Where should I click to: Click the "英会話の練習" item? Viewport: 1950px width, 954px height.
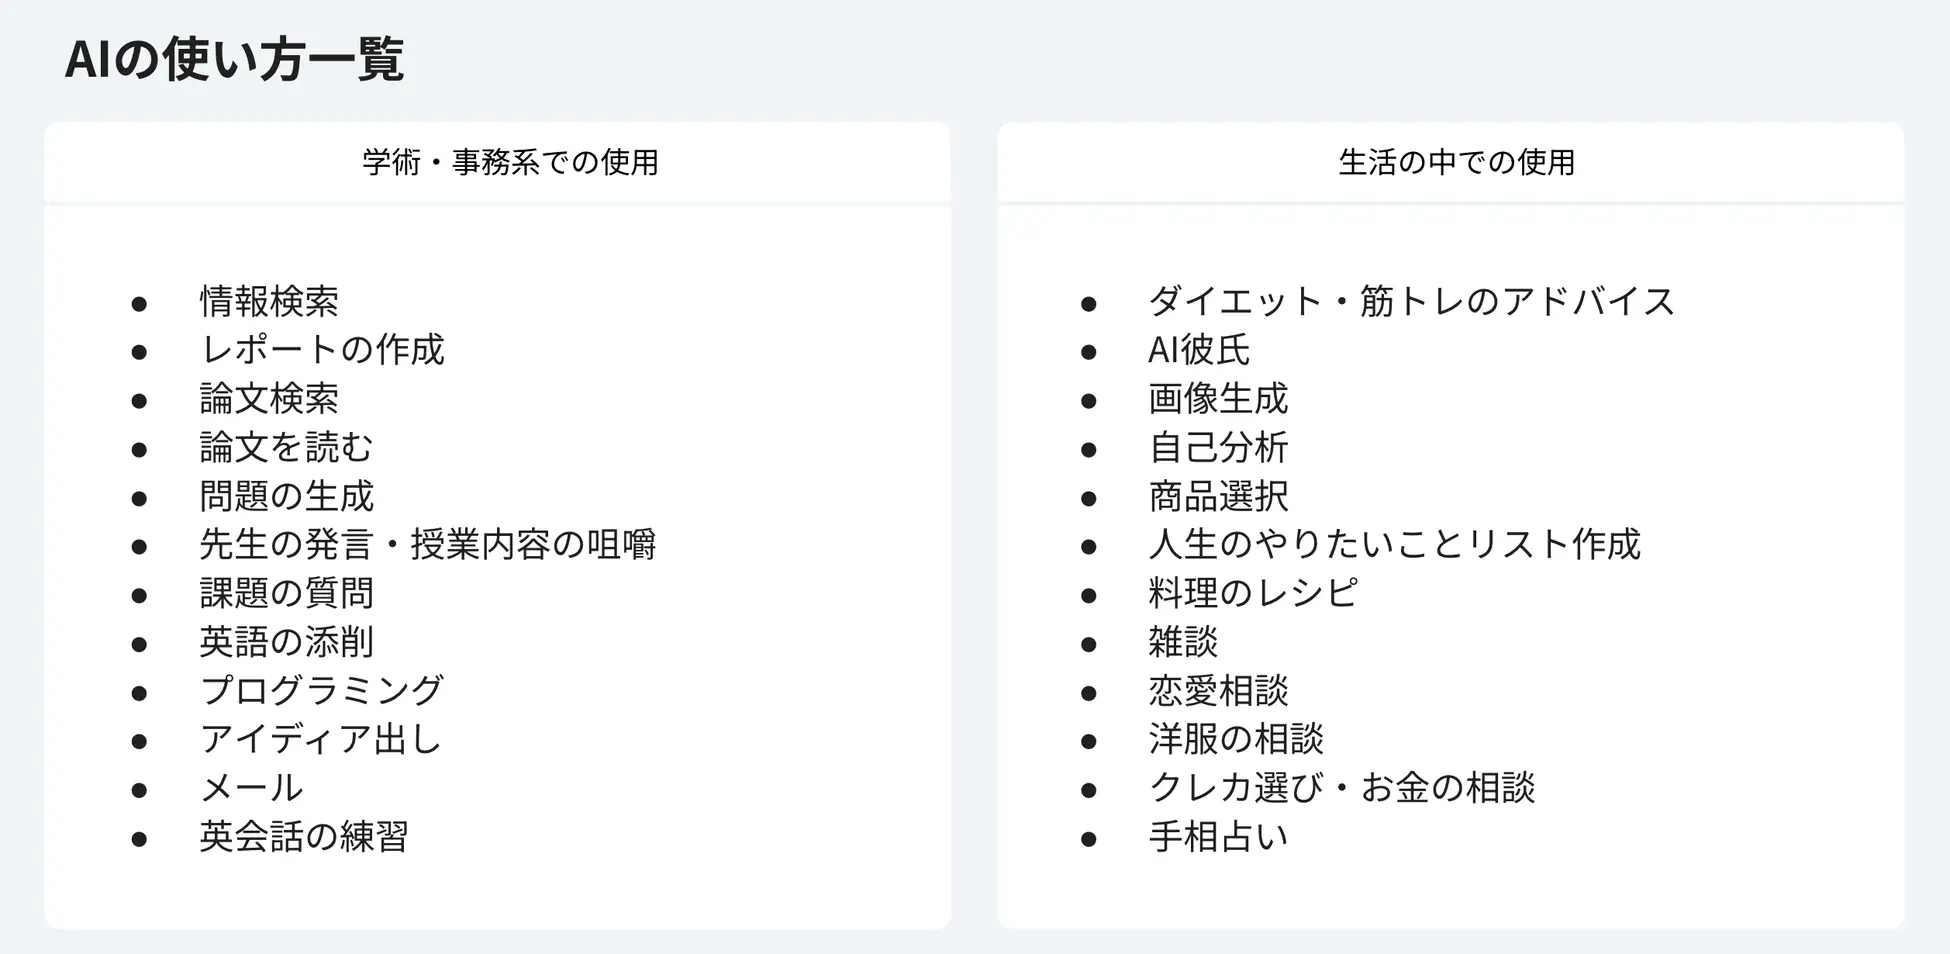click(304, 836)
